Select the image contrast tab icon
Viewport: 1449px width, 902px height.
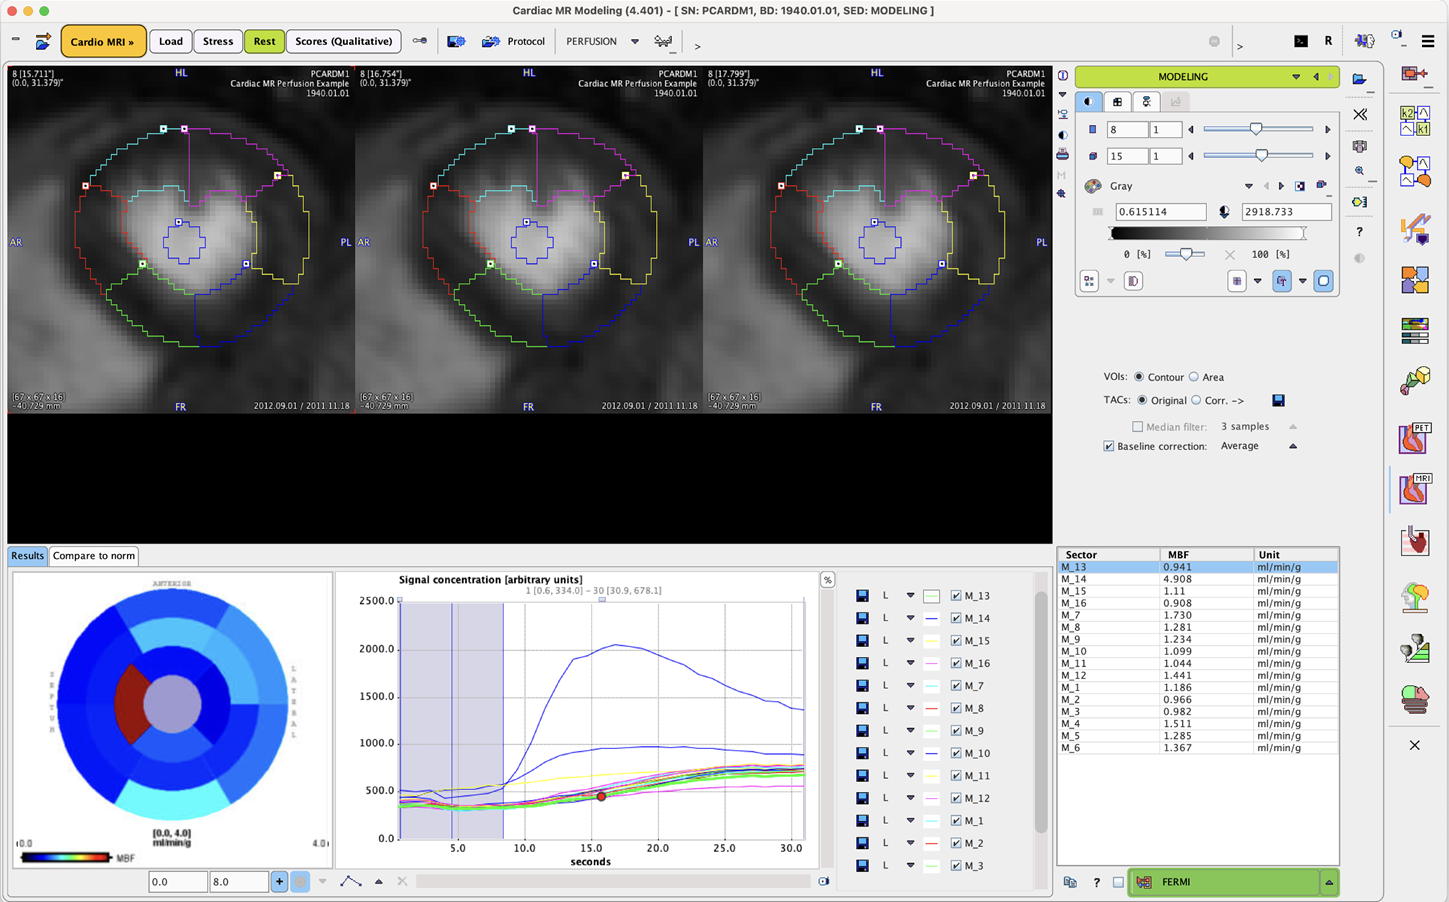[x=1088, y=102]
